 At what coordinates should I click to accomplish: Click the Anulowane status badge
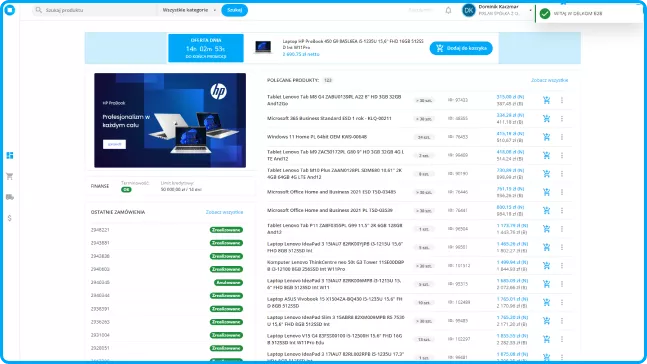pos(228,283)
